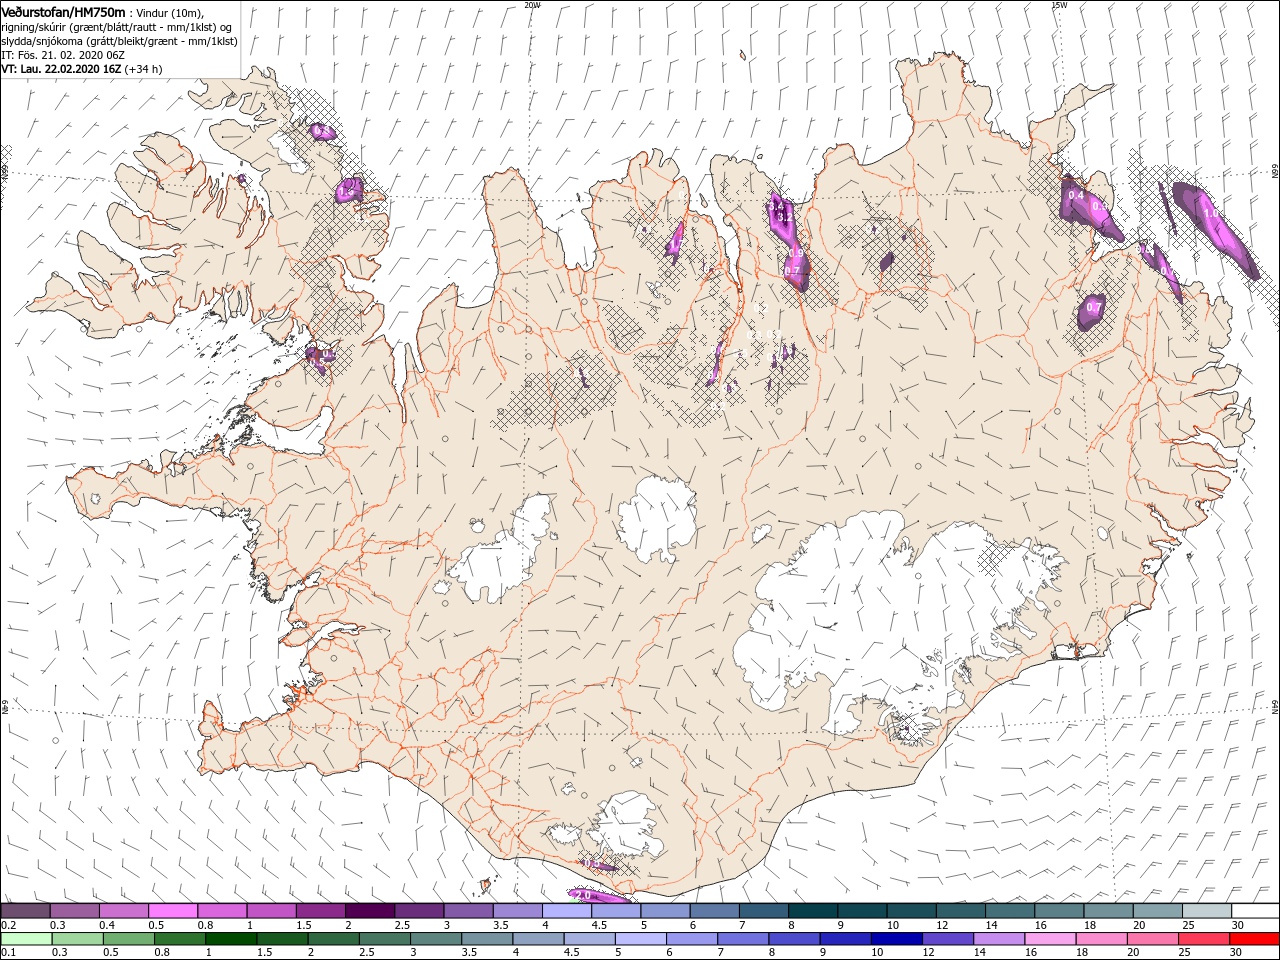Click the 0.2 label on snow scale
This screenshot has height=960, width=1280.
coord(8,925)
